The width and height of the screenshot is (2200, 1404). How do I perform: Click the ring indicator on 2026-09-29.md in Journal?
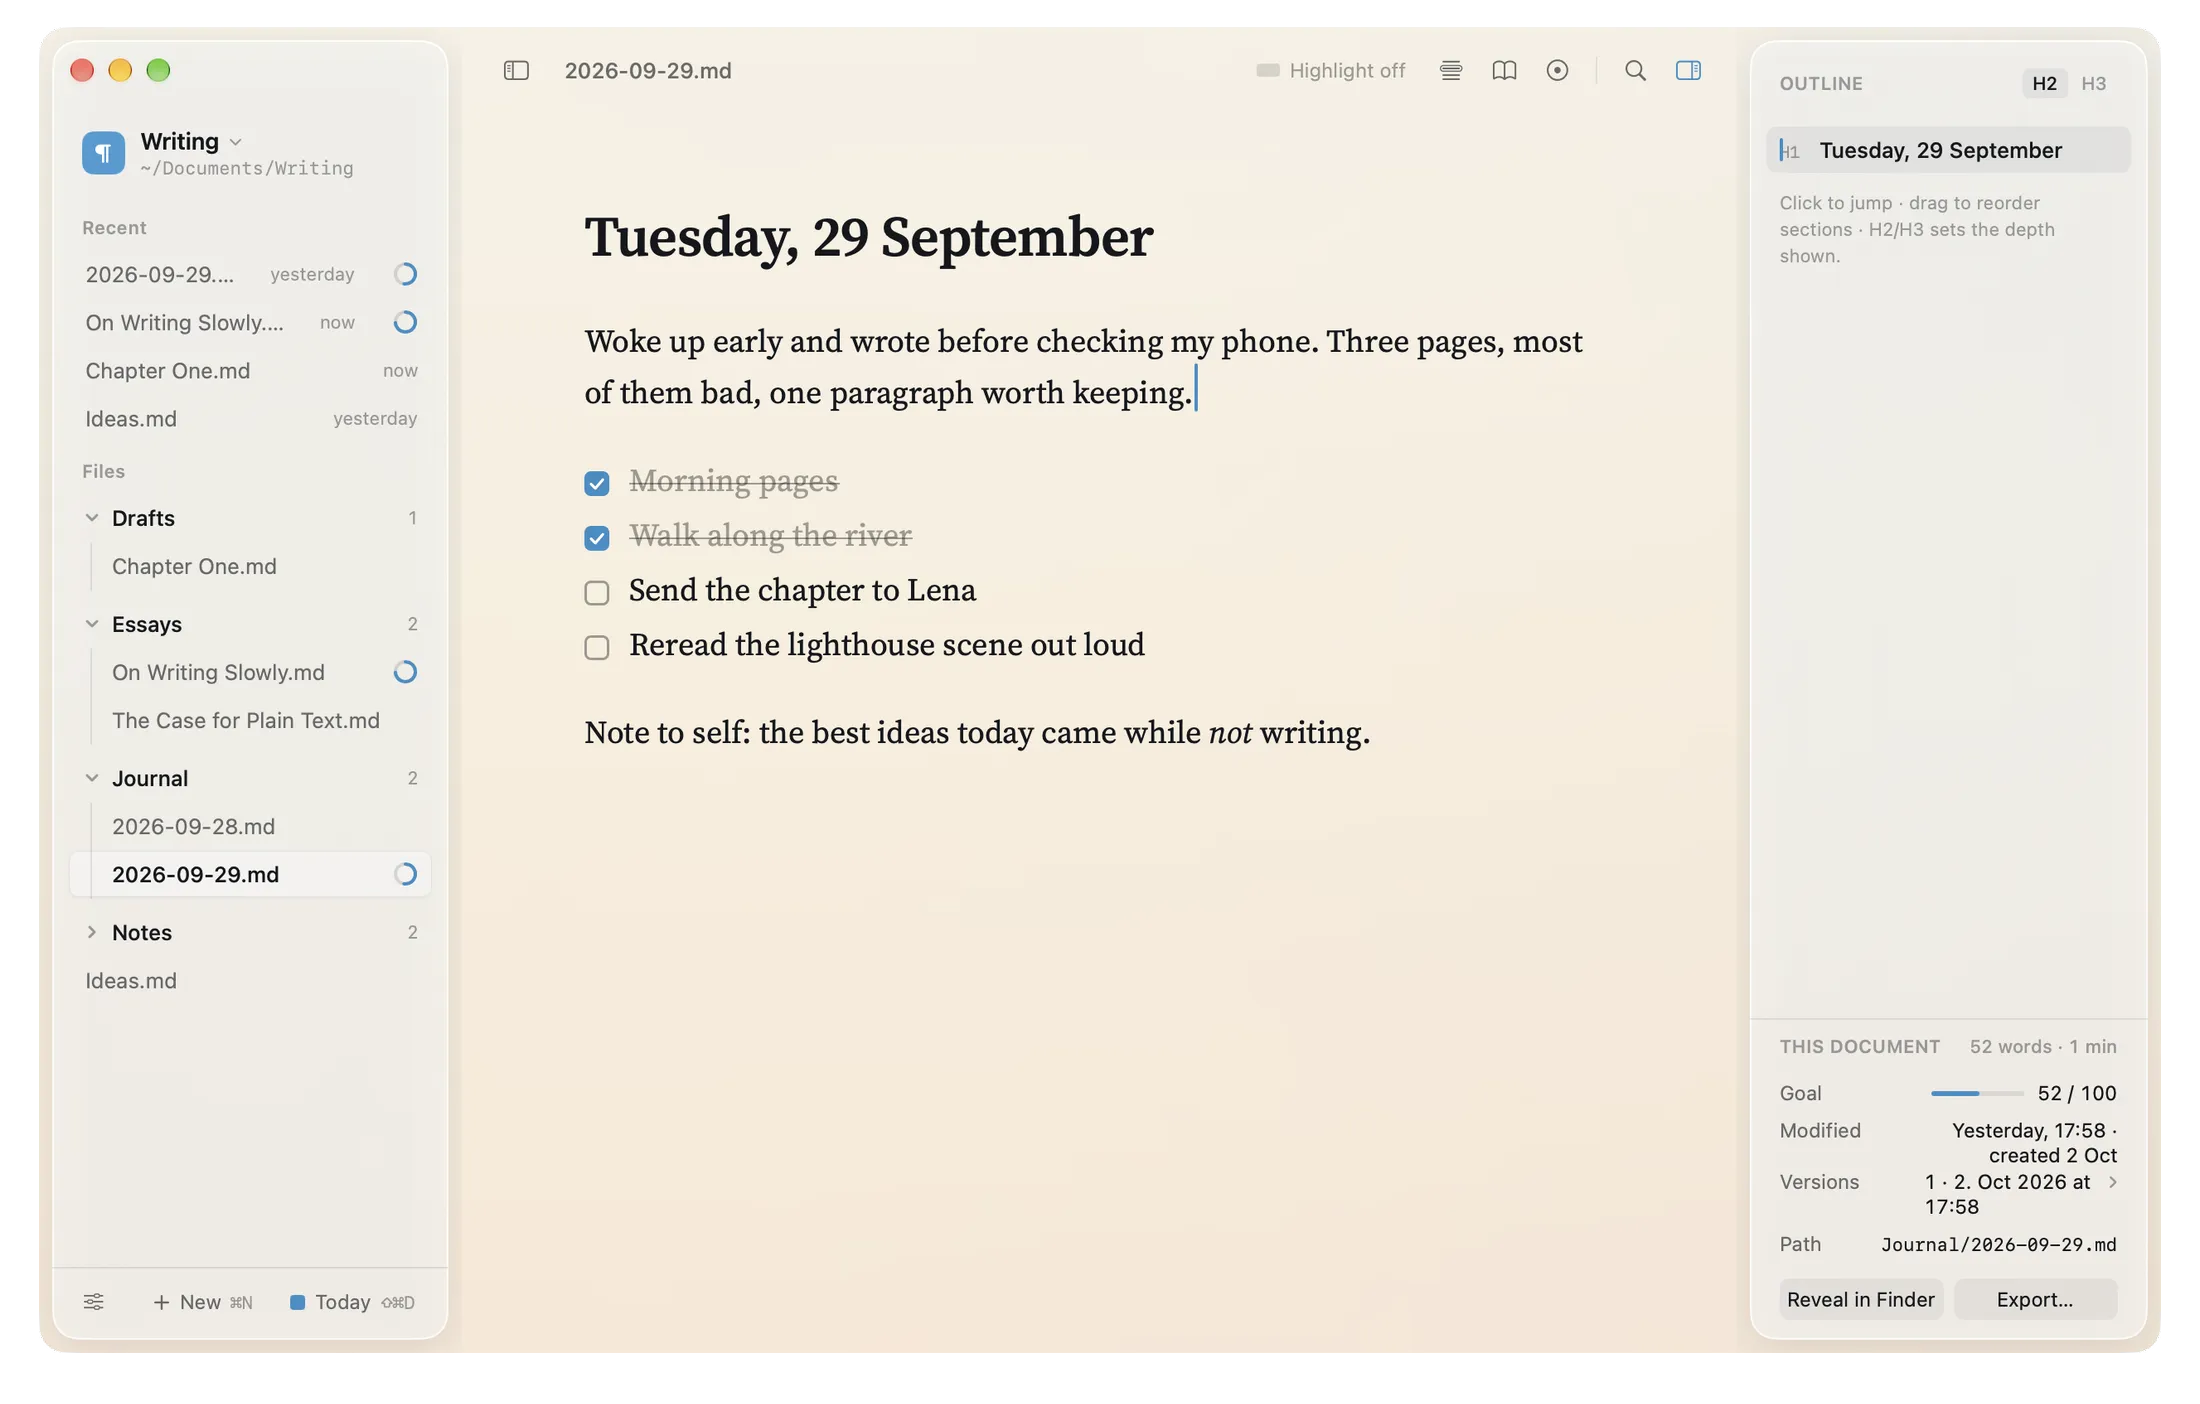405,874
